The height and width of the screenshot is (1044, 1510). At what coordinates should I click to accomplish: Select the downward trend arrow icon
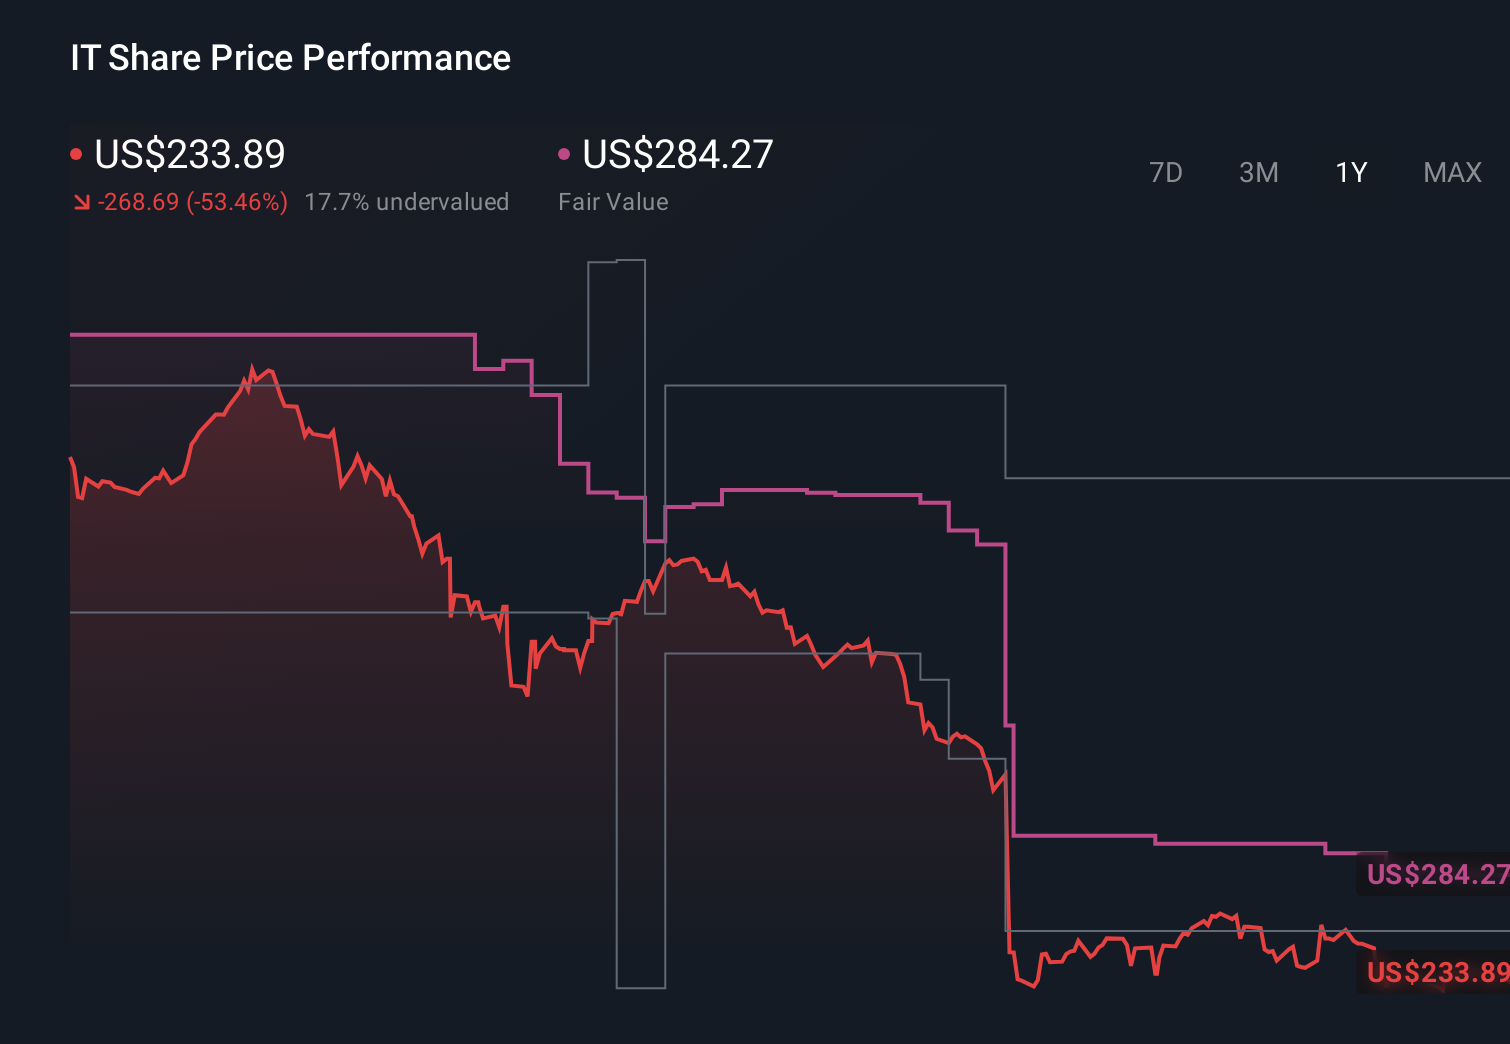[82, 202]
